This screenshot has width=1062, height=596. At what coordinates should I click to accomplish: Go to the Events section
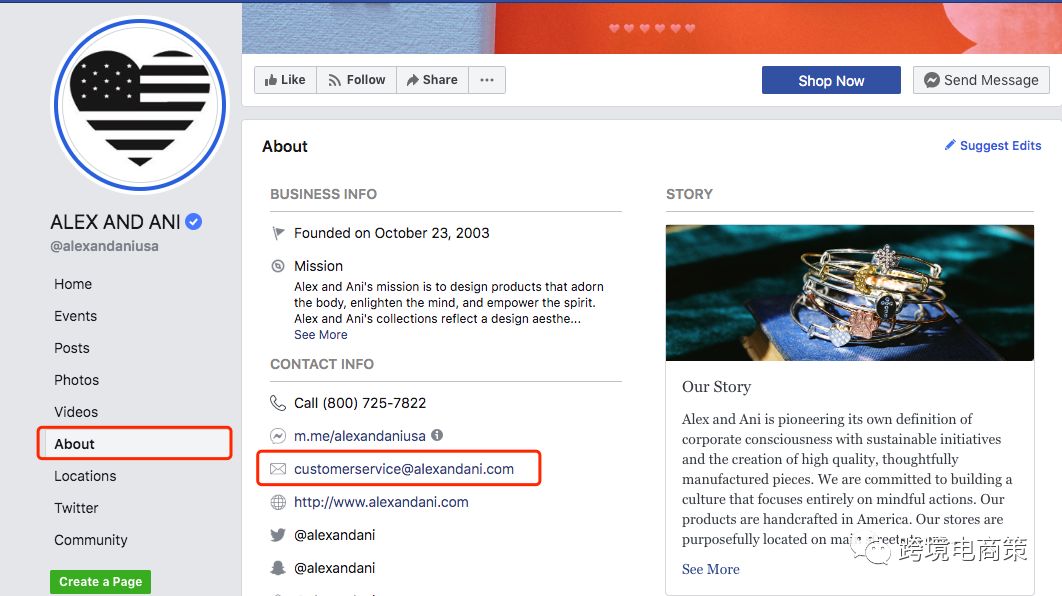click(x=76, y=316)
